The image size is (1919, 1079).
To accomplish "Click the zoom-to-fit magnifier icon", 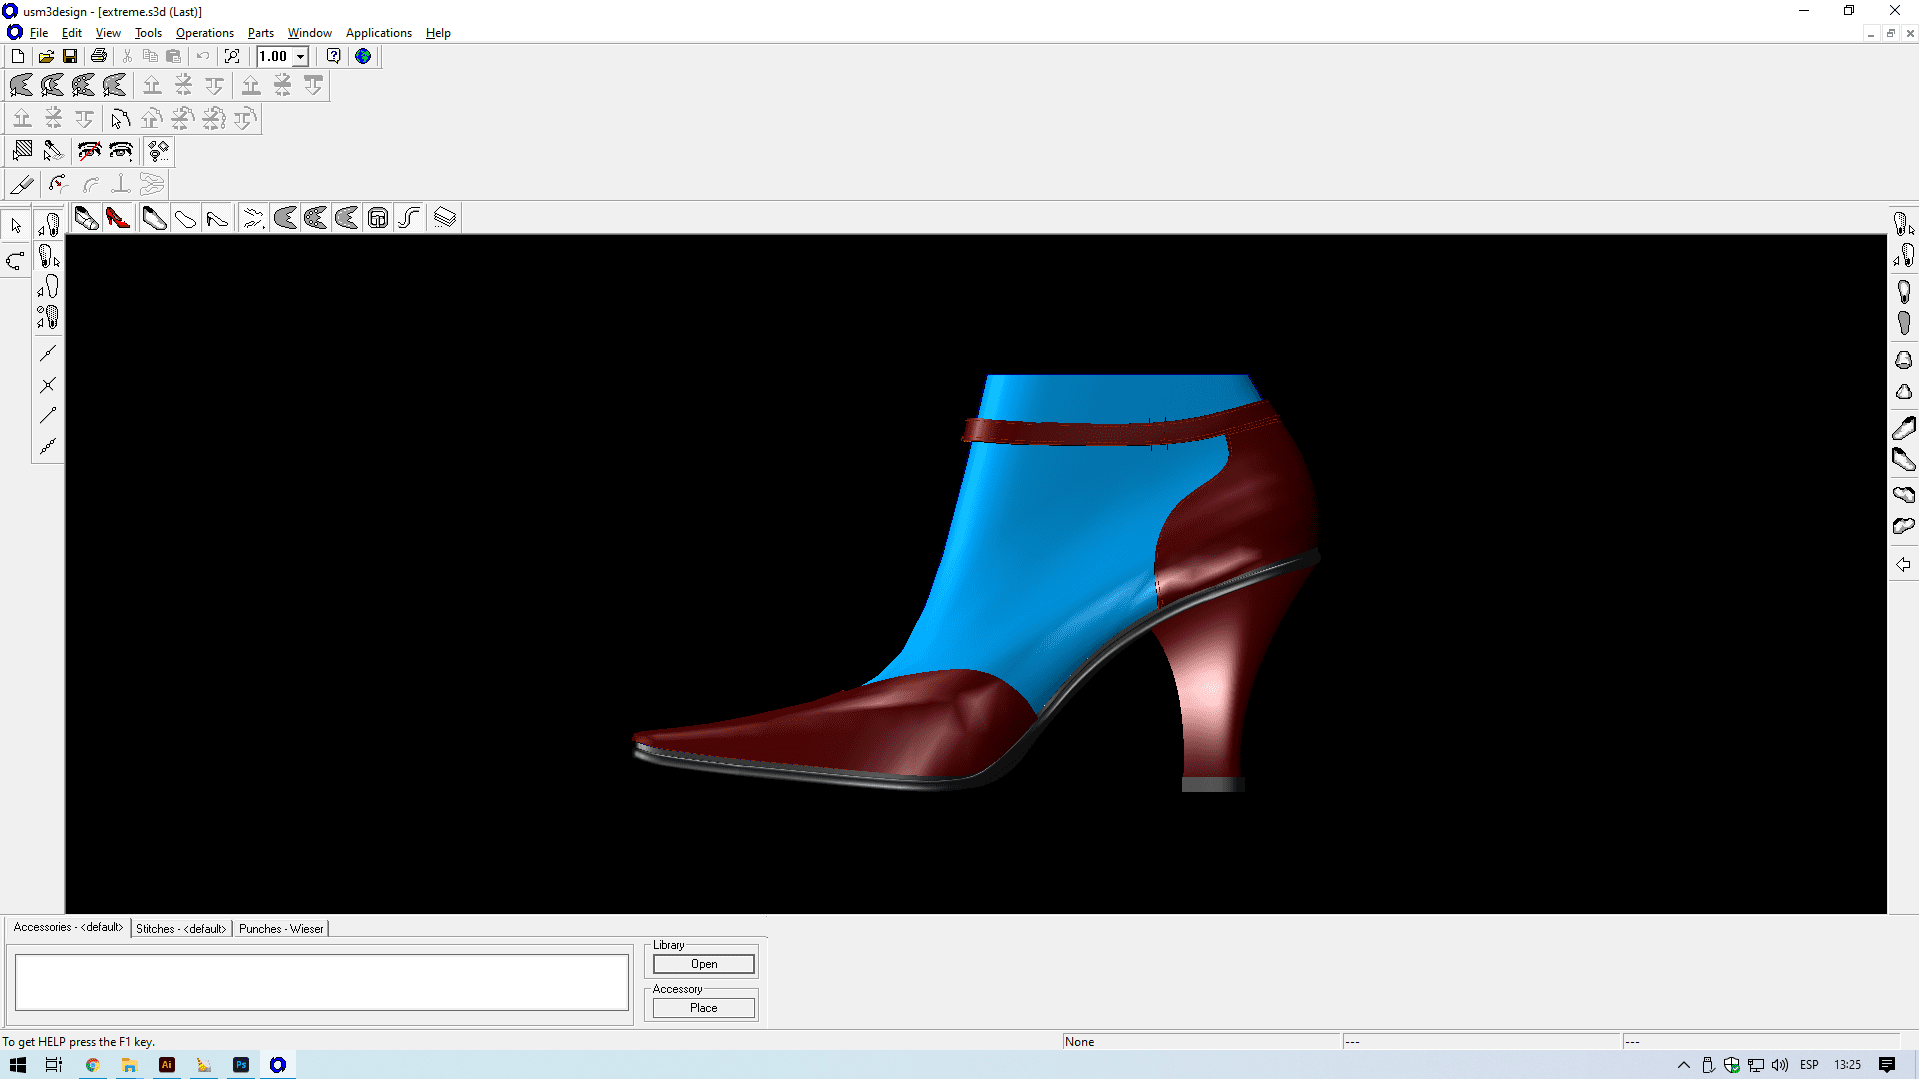I will click(232, 56).
